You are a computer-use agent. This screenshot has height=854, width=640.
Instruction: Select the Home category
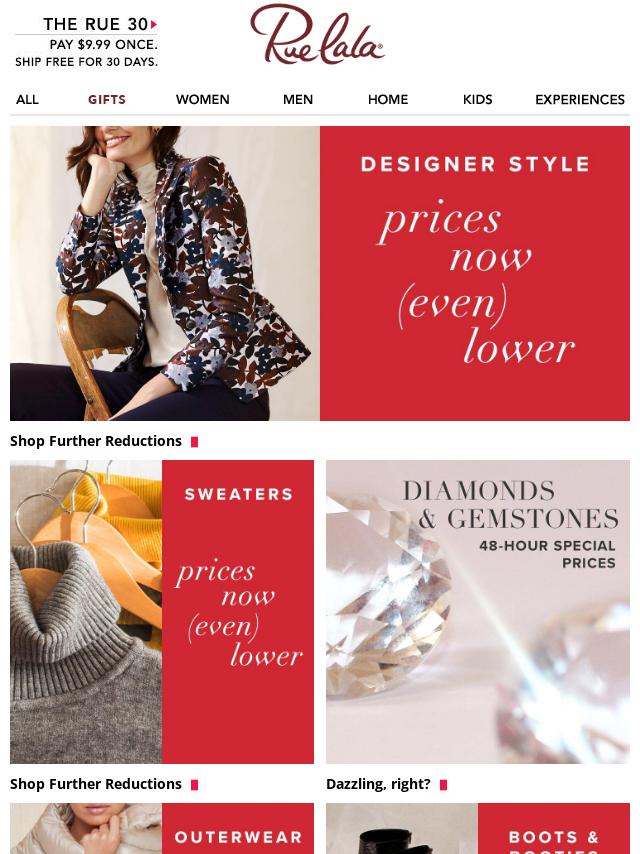[388, 100]
